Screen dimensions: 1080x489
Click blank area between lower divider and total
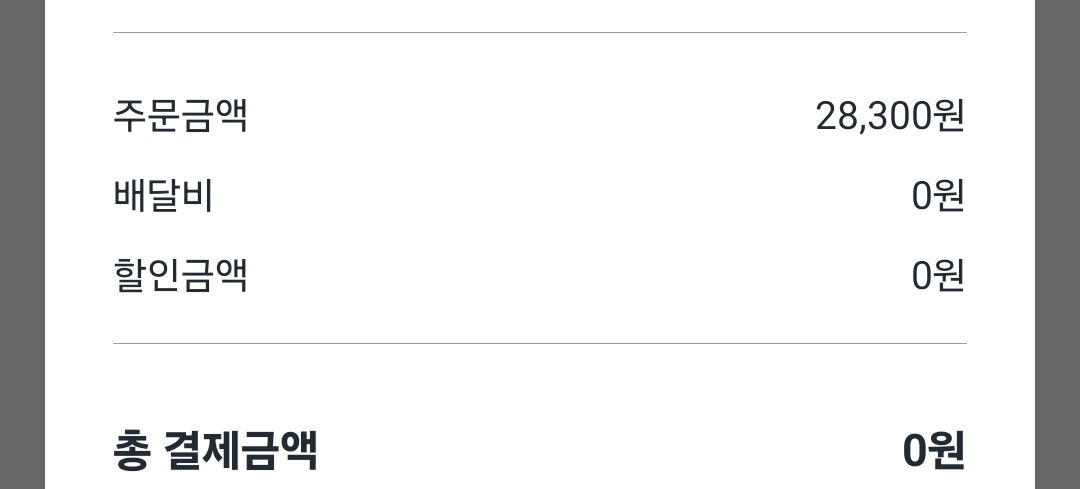click(540, 390)
